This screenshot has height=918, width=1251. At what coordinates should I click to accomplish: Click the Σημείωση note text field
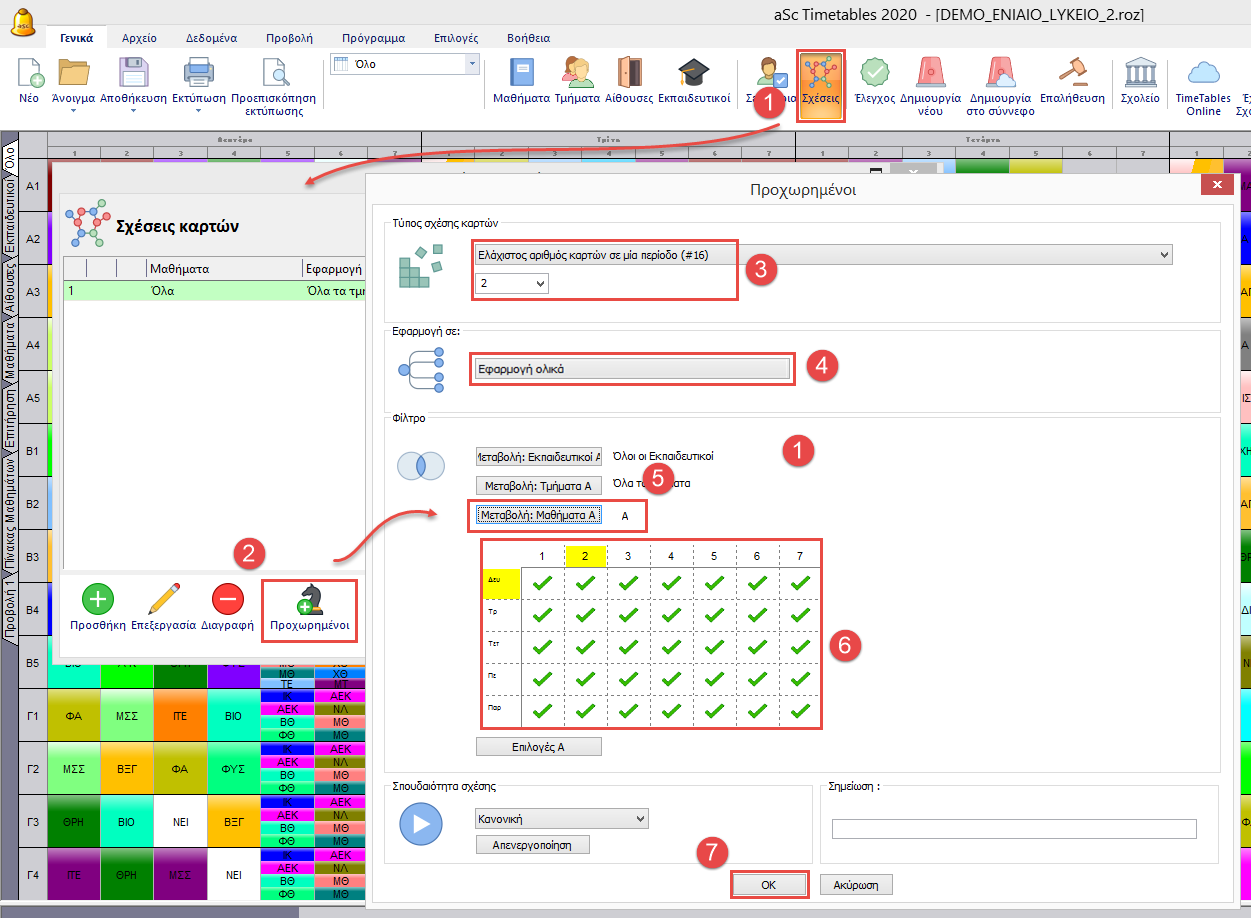click(1013, 829)
